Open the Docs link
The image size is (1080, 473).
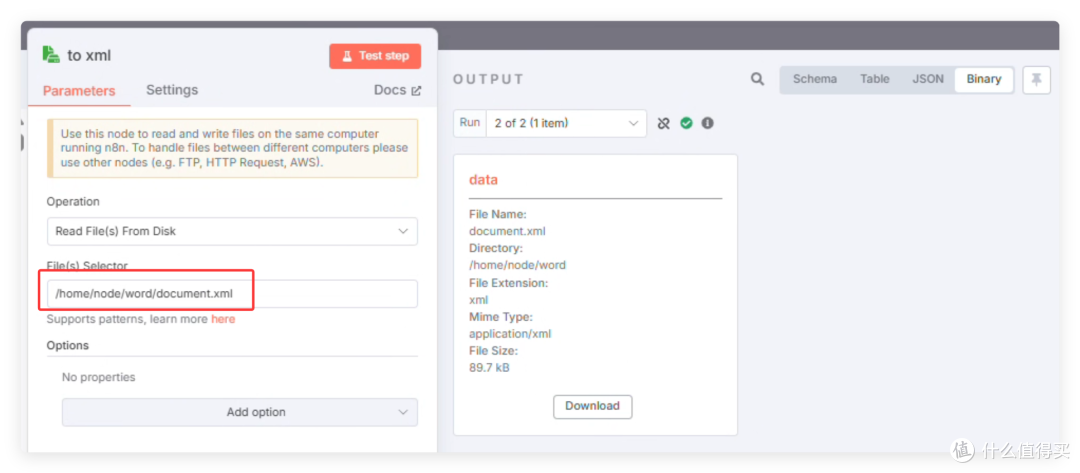click(x=397, y=90)
